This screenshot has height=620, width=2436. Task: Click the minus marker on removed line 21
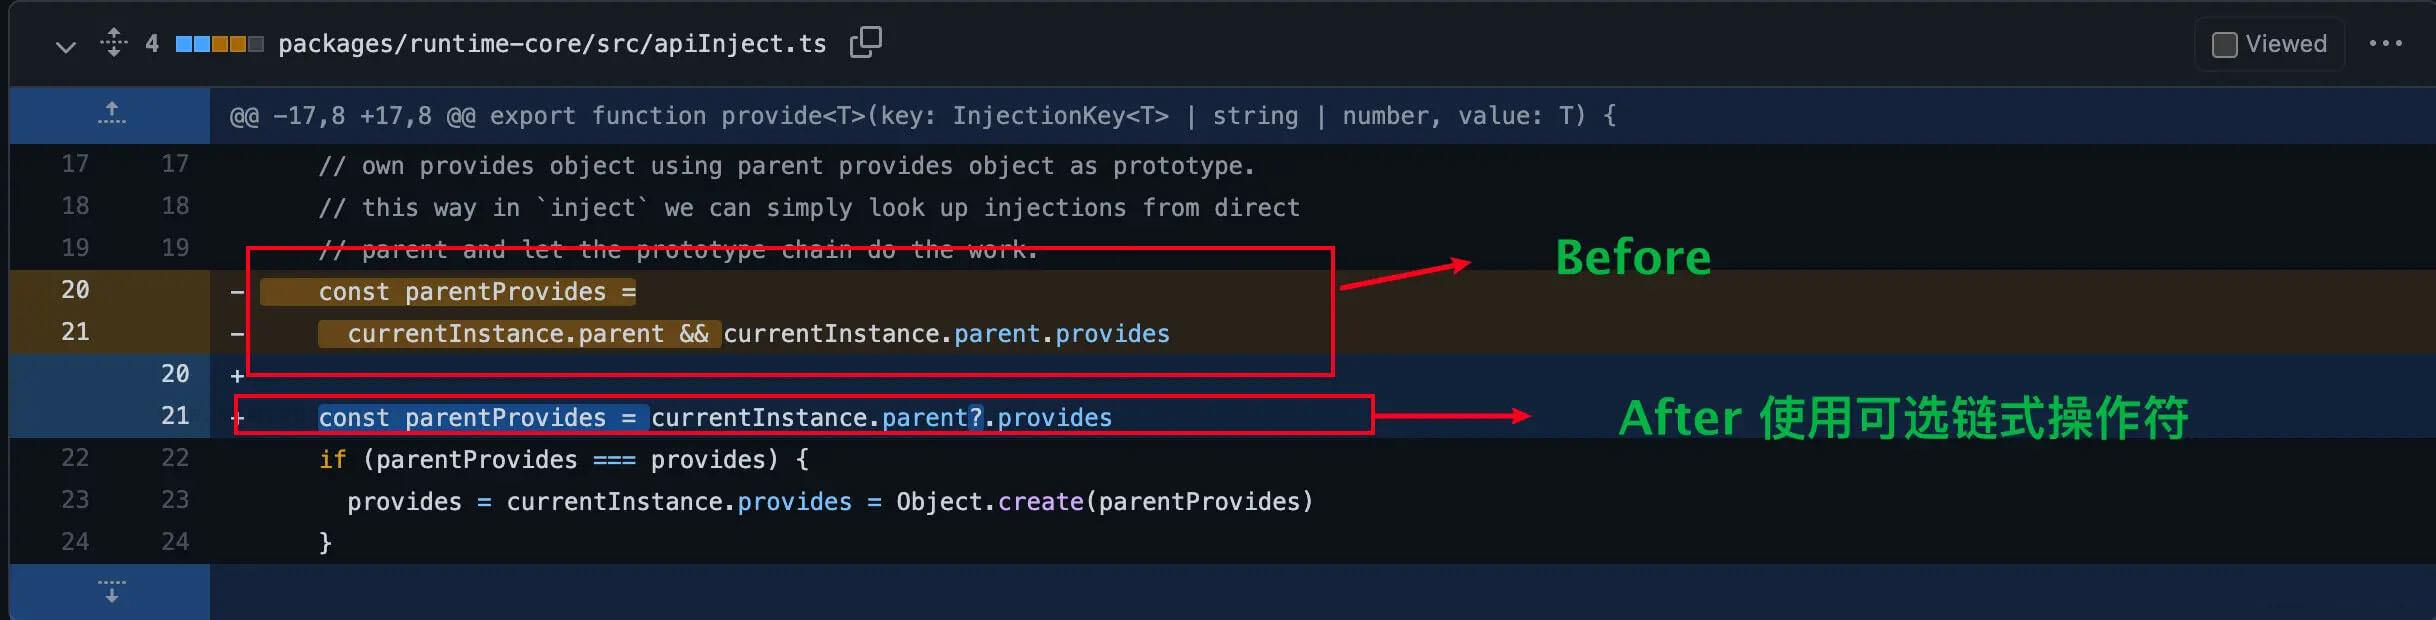[x=237, y=334]
